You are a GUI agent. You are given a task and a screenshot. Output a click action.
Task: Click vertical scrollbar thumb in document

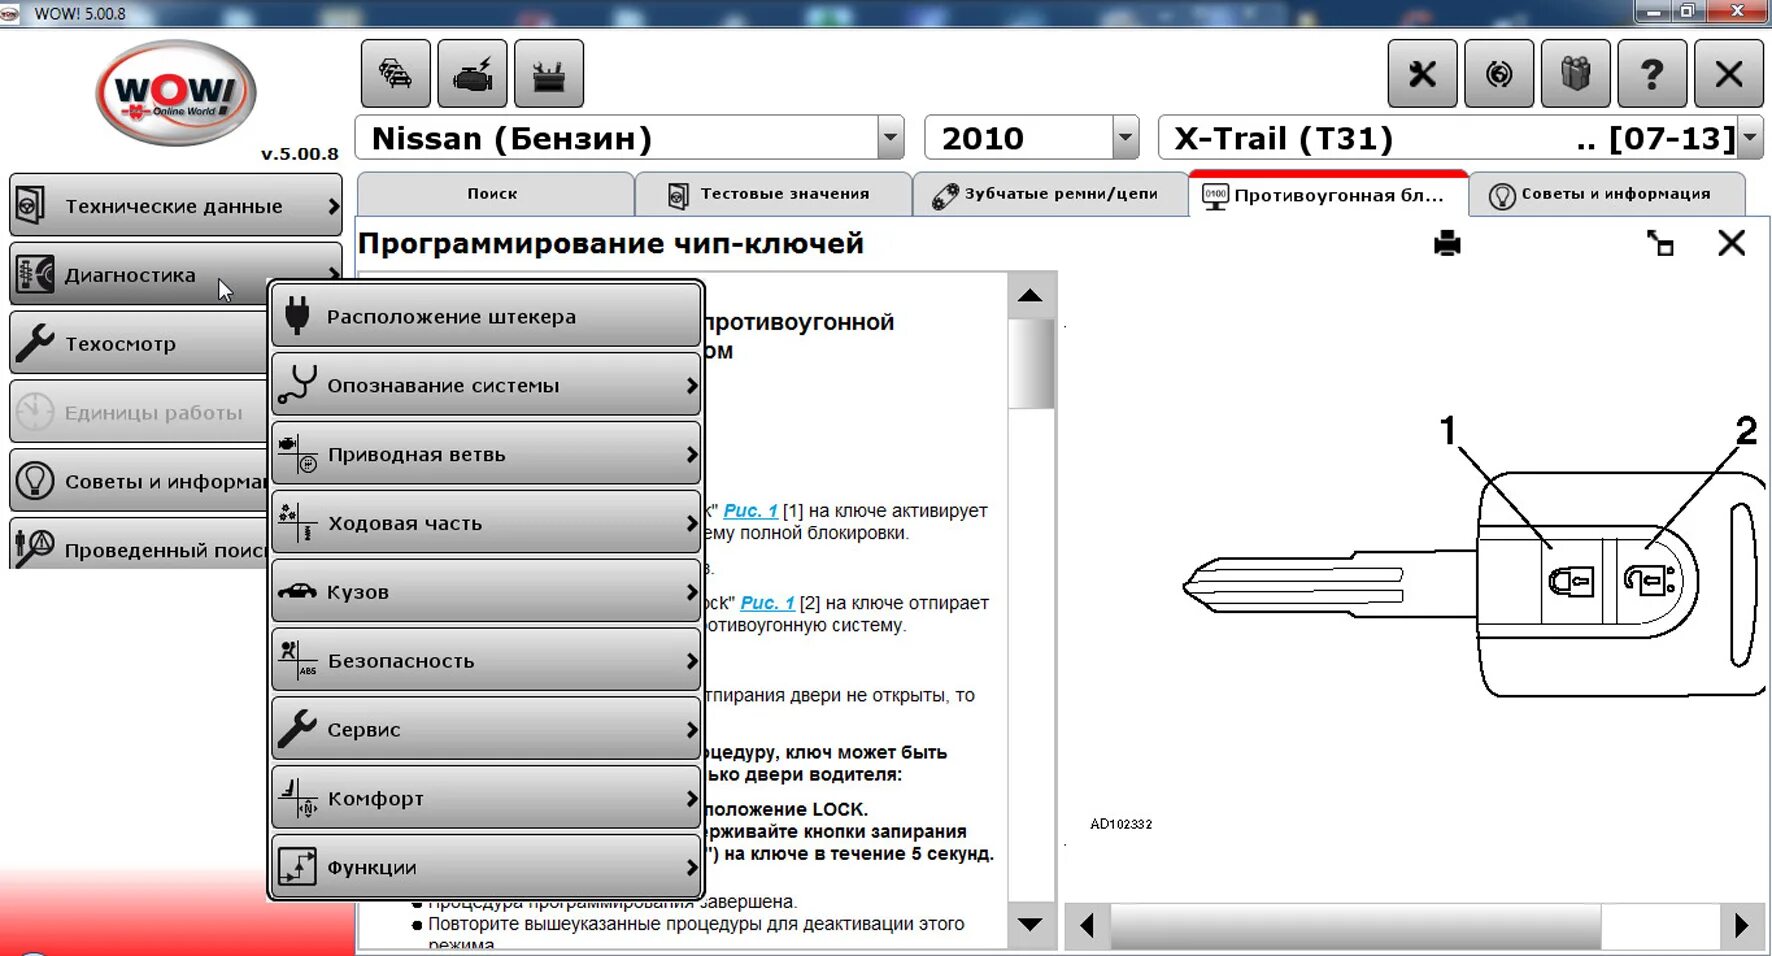(1031, 364)
